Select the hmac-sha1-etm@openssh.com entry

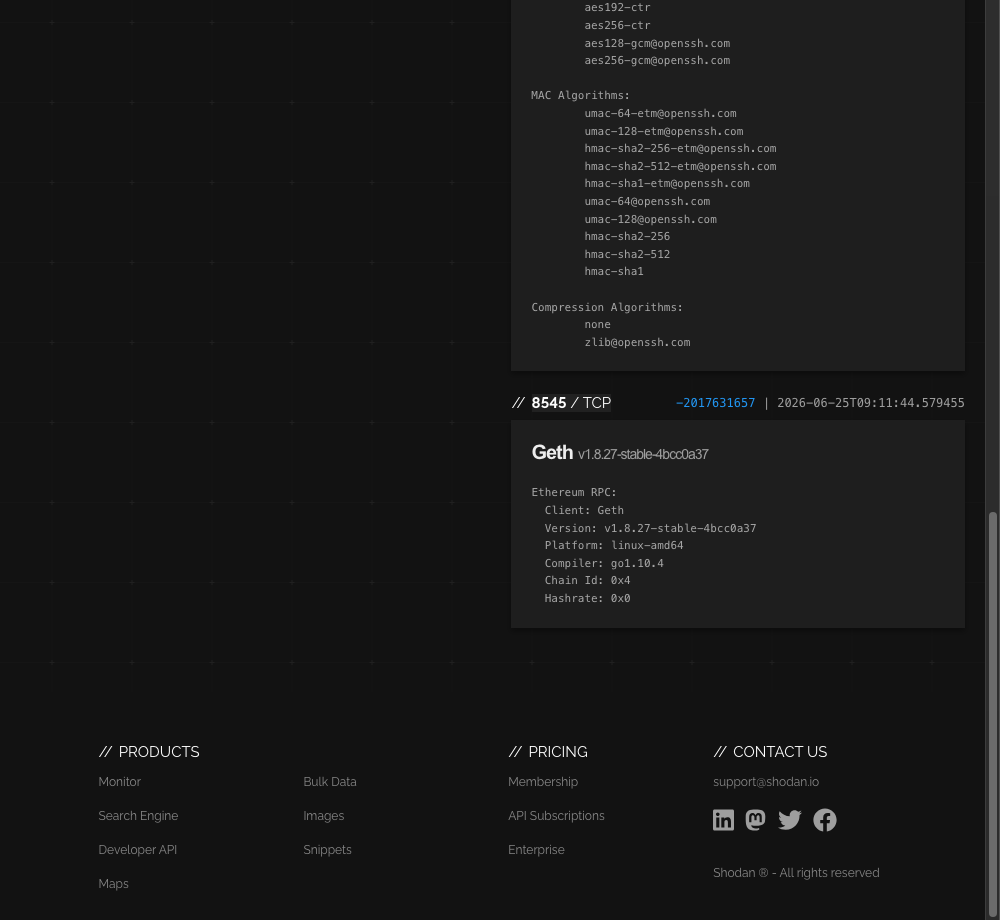(667, 184)
